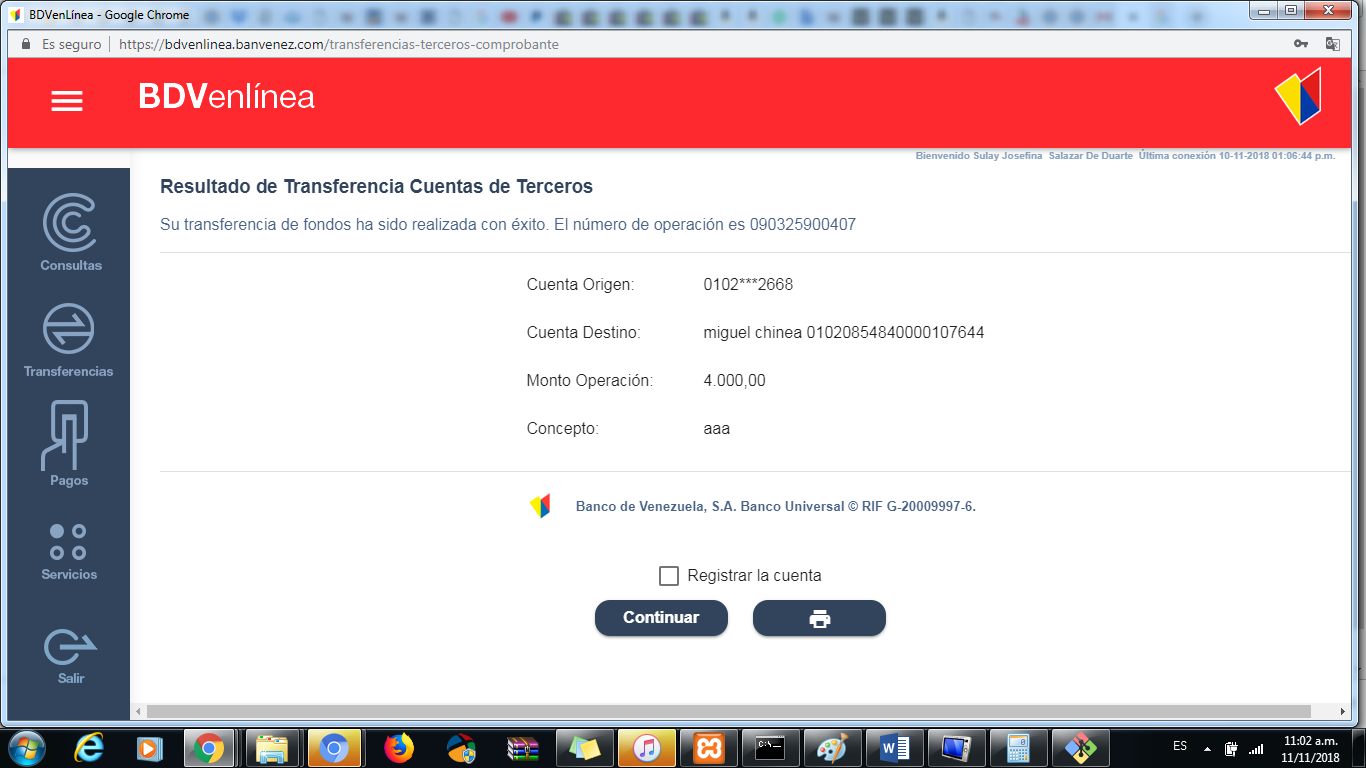Open Paint from taskbar
The width and height of the screenshot is (1366, 768).
point(833,747)
